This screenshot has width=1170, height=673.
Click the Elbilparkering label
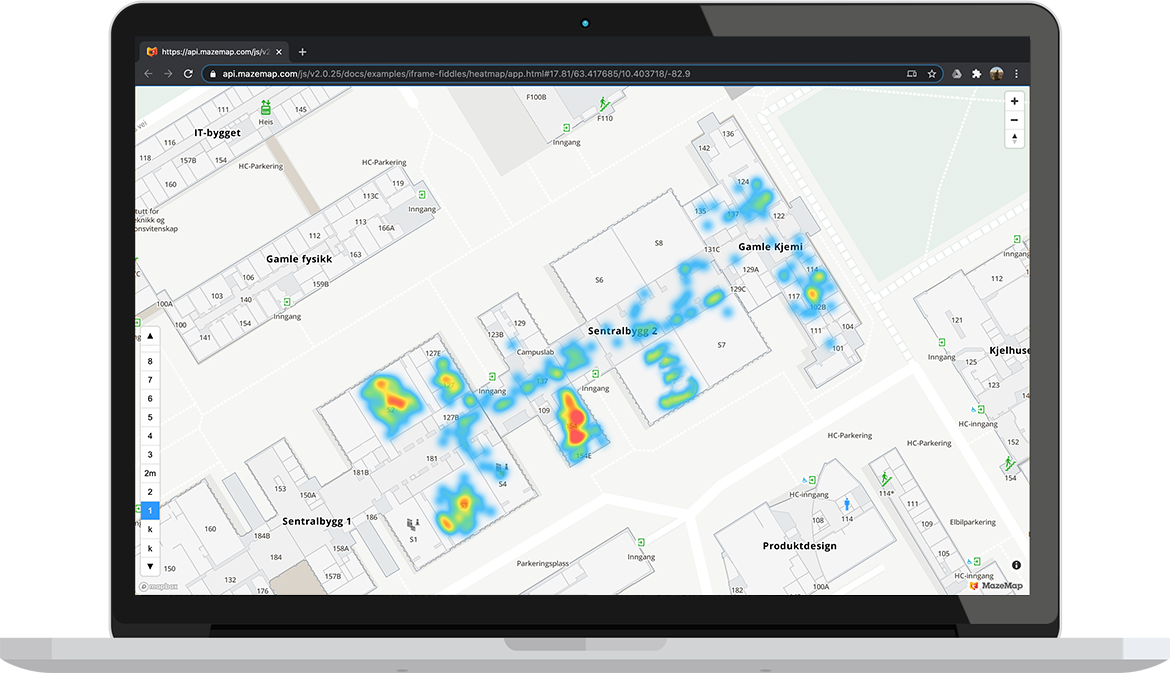tap(972, 522)
